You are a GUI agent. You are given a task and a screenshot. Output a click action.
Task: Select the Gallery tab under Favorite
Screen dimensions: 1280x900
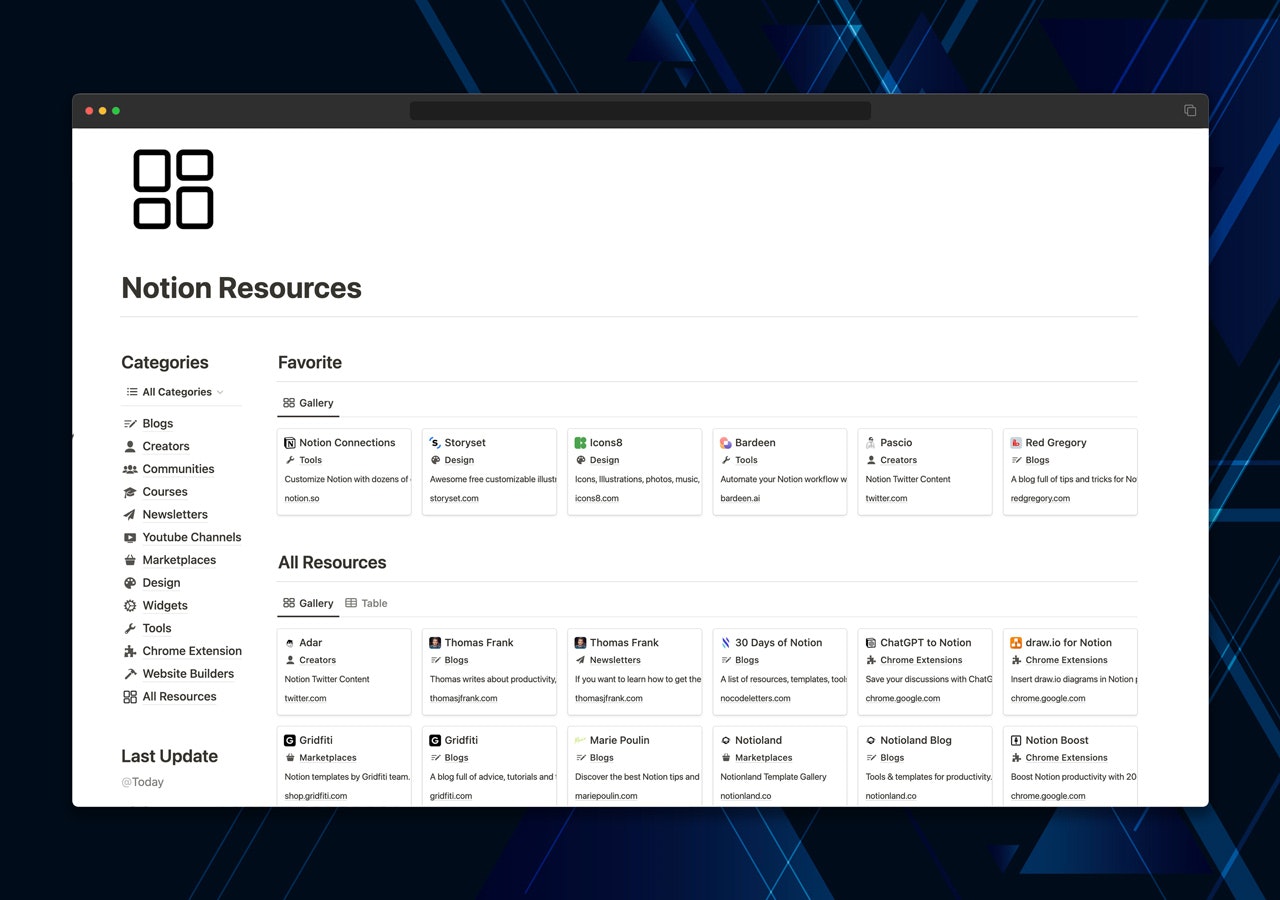pyautogui.click(x=308, y=403)
